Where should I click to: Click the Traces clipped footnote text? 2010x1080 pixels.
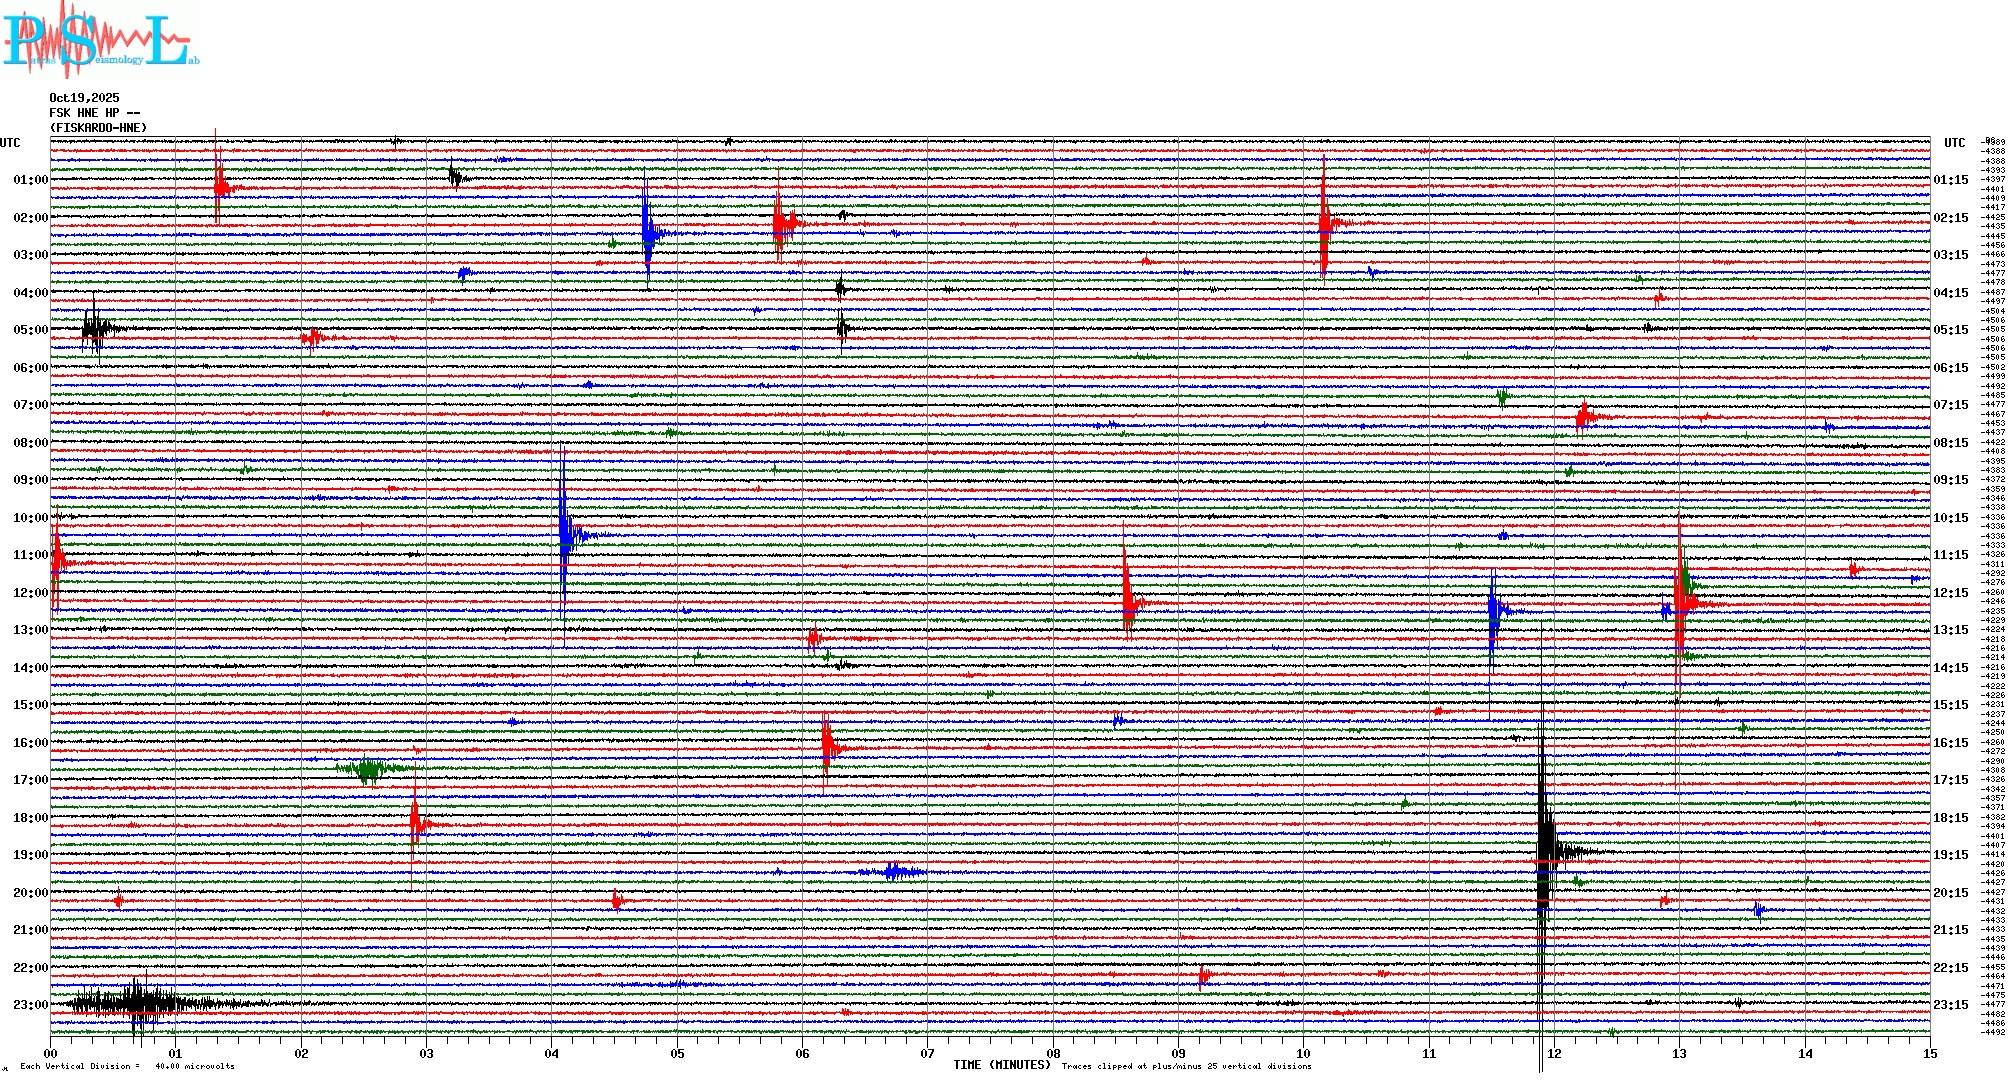click(1186, 1066)
